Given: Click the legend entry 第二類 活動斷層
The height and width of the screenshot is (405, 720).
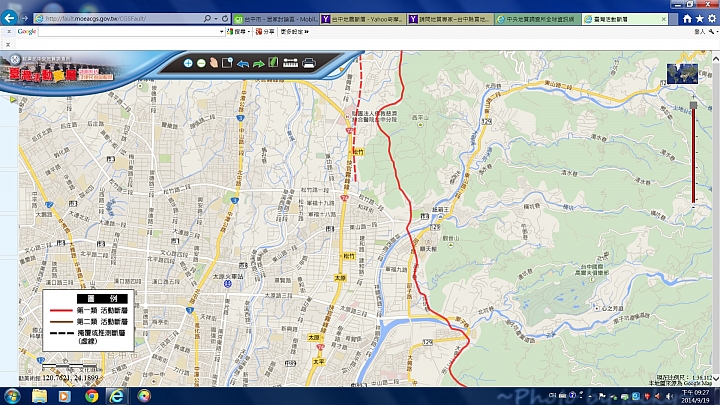Looking at the screenshot, I should (x=89, y=321).
